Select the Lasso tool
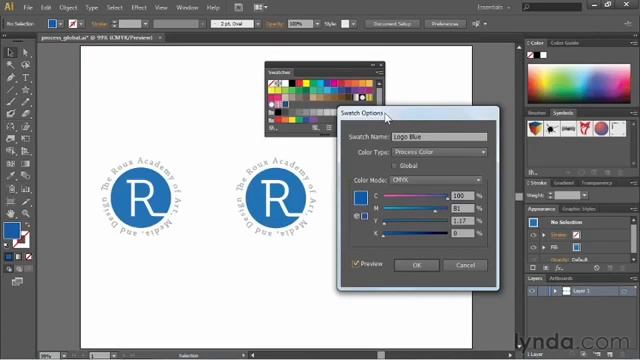The width and height of the screenshot is (640, 360). tap(25, 65)
